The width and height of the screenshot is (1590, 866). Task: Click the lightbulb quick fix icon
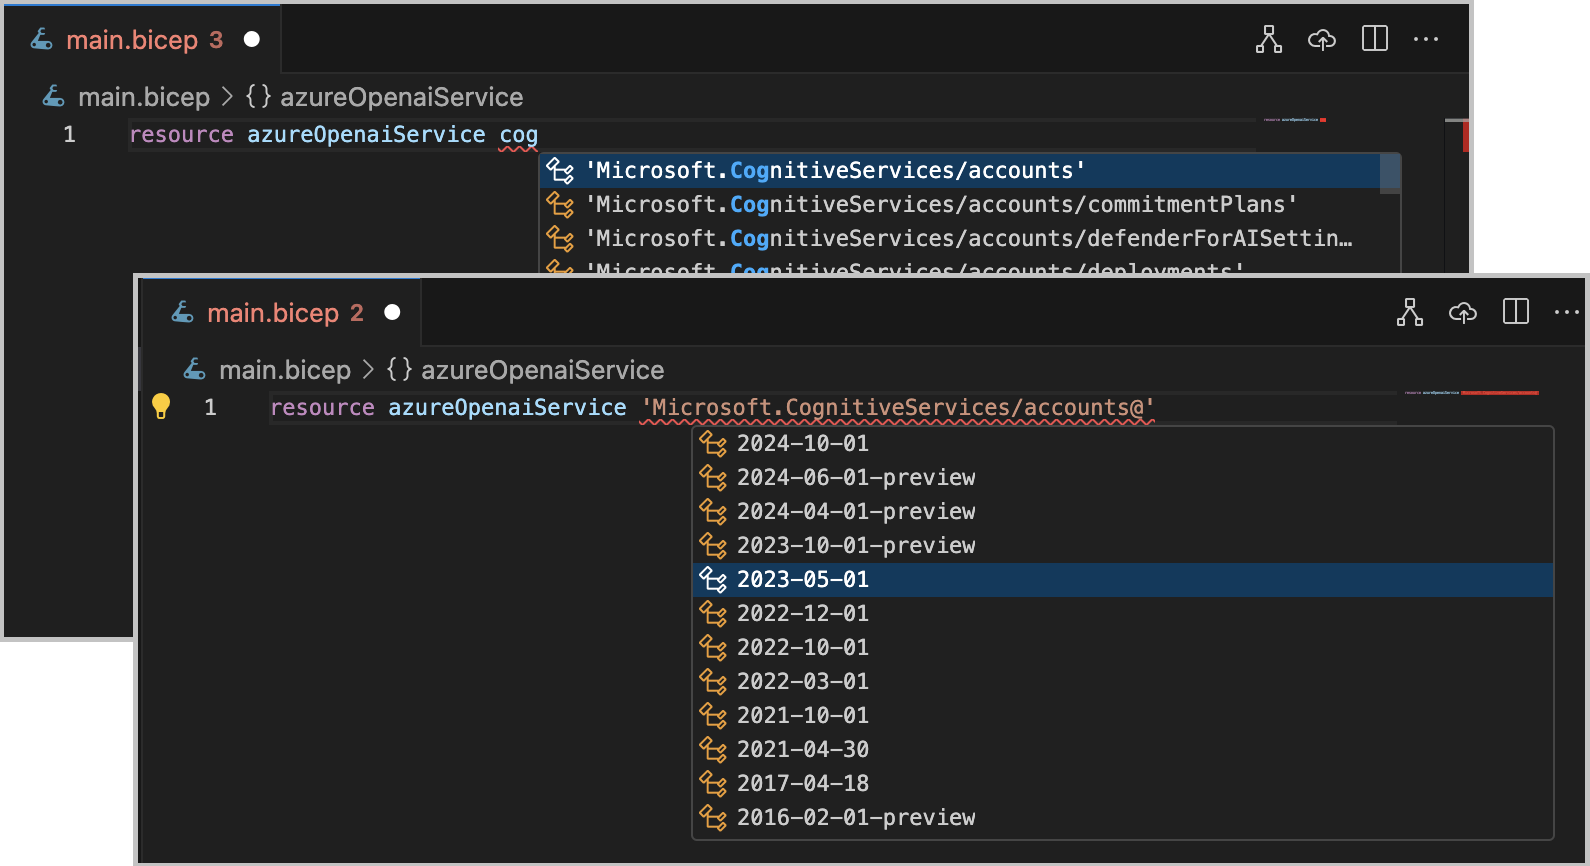[x=161, y=406]
